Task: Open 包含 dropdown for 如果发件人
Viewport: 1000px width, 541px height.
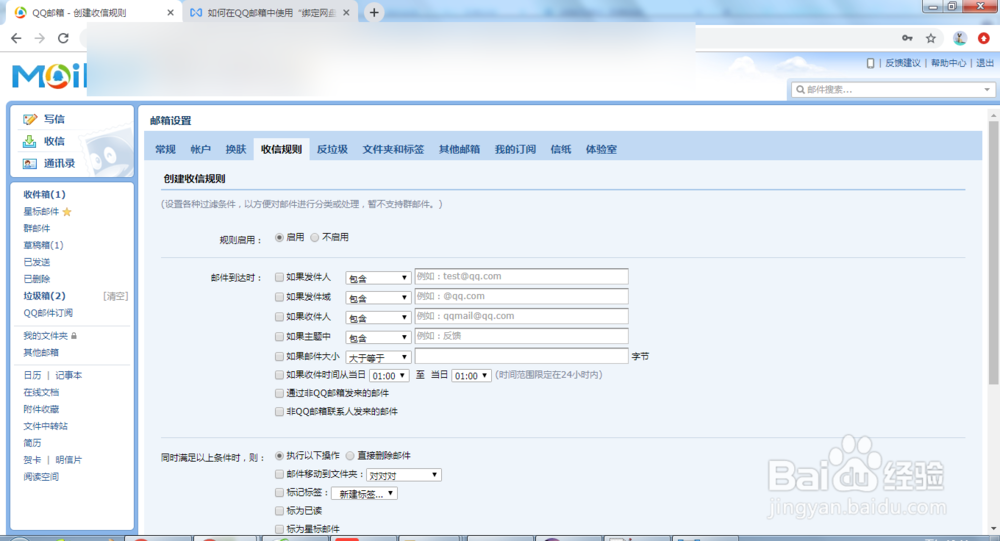Action: 378,278
